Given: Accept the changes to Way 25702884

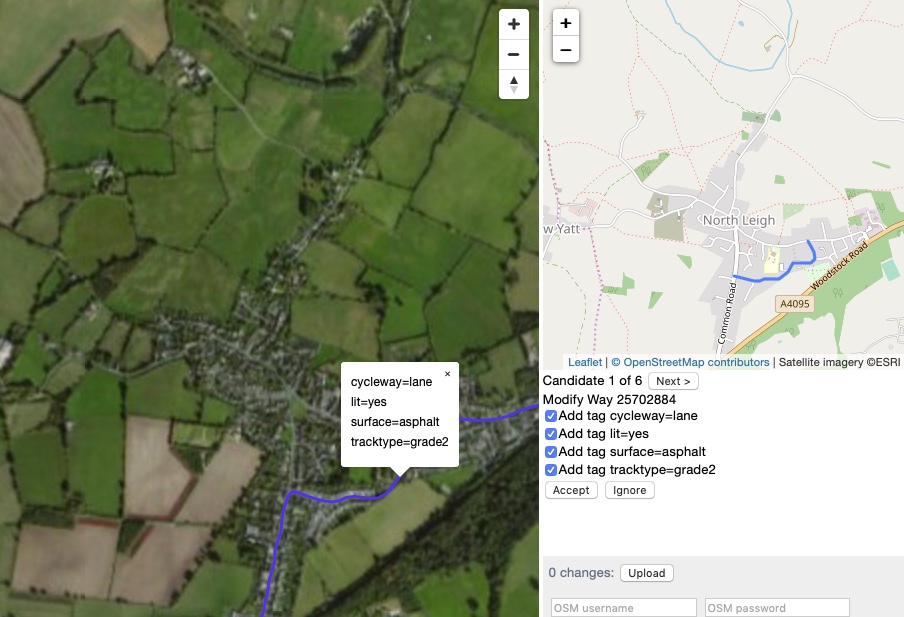Looking at the screenshot, I should pos(570,489).
